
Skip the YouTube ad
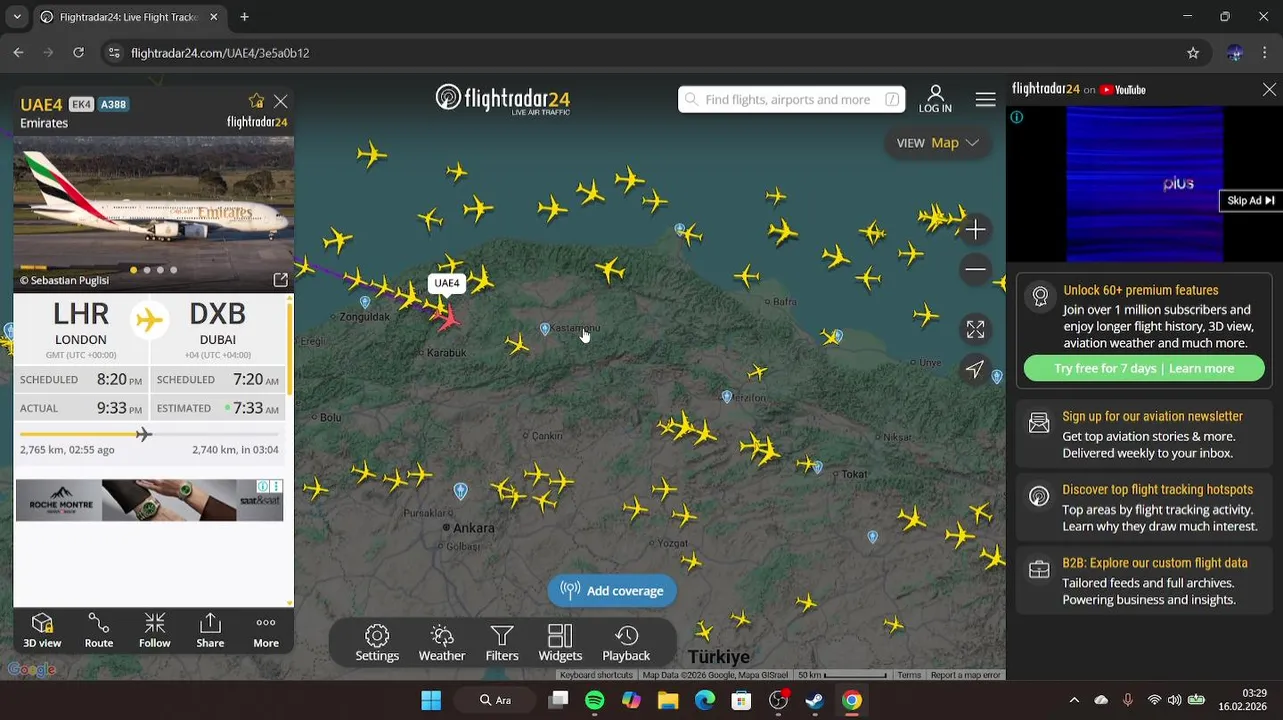[x=1250, y=201]
